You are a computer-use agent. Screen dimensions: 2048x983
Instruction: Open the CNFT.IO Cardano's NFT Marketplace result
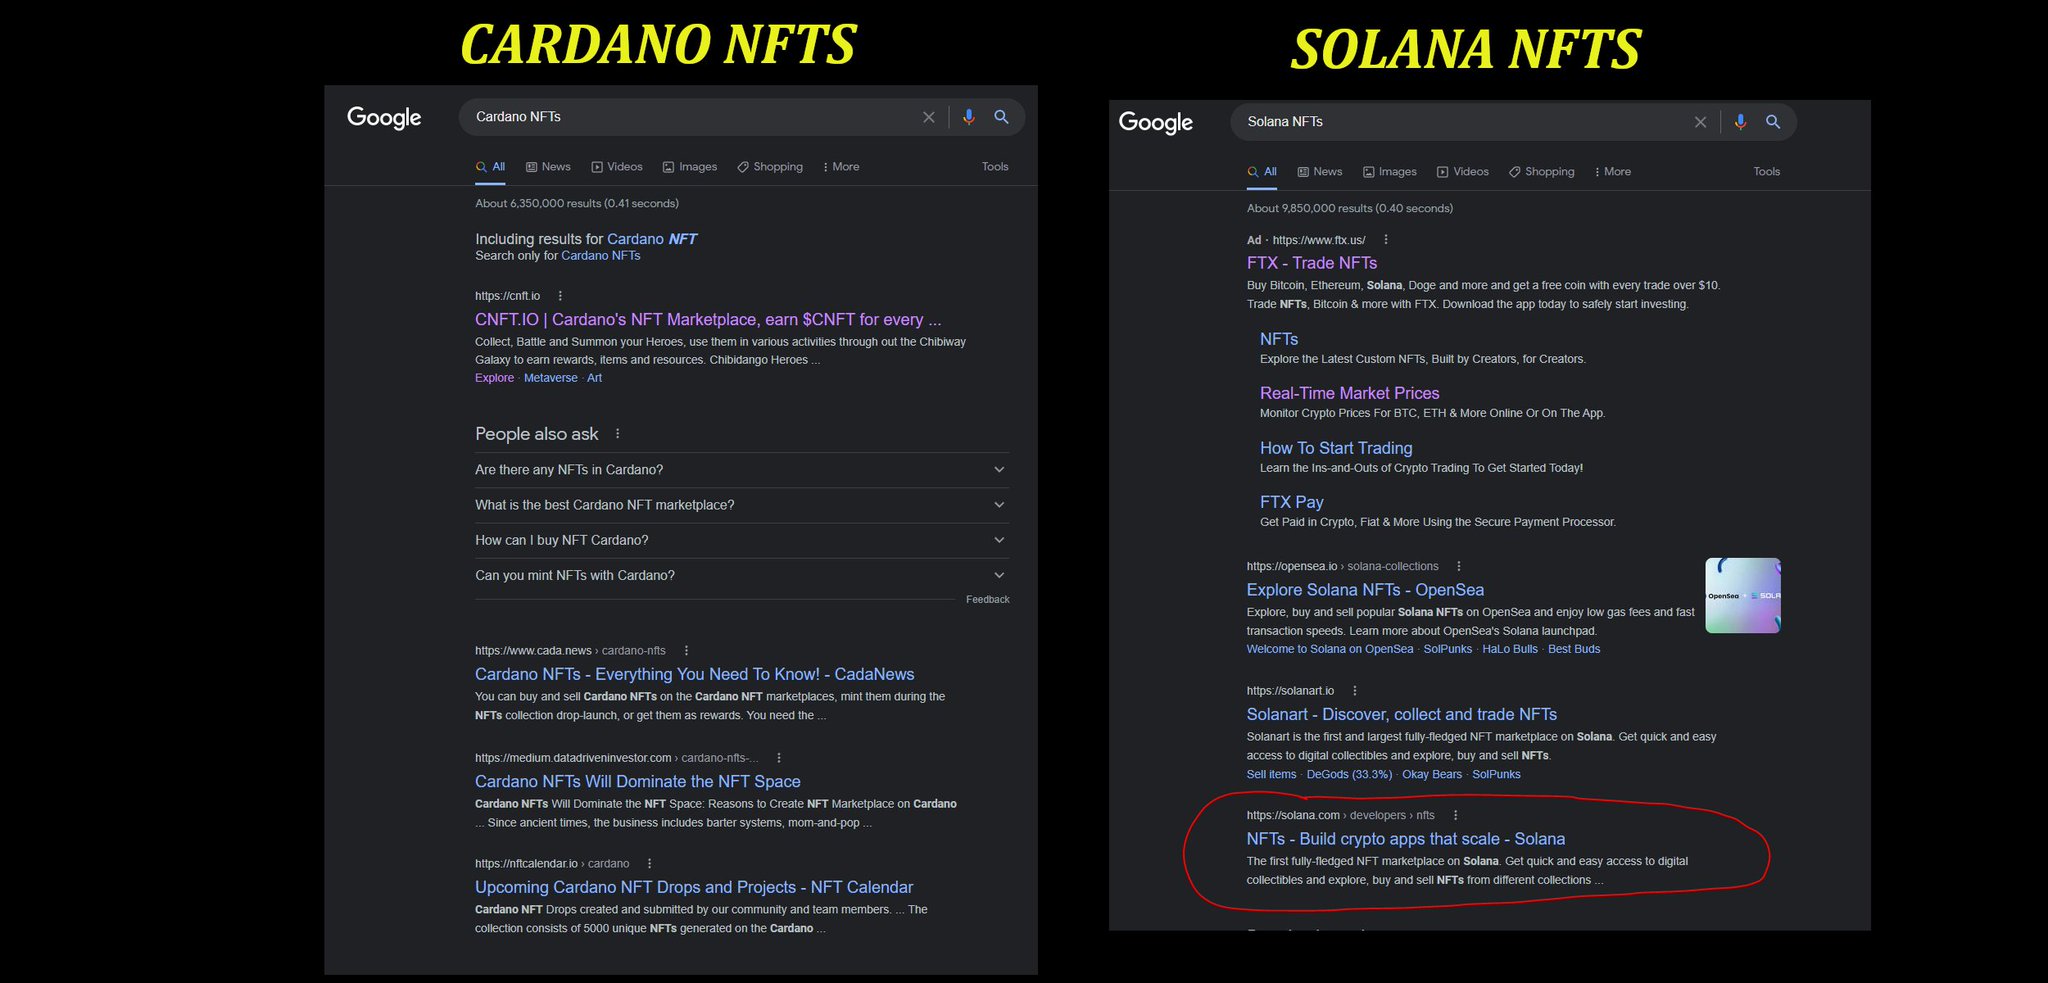[x=708, y=320]
